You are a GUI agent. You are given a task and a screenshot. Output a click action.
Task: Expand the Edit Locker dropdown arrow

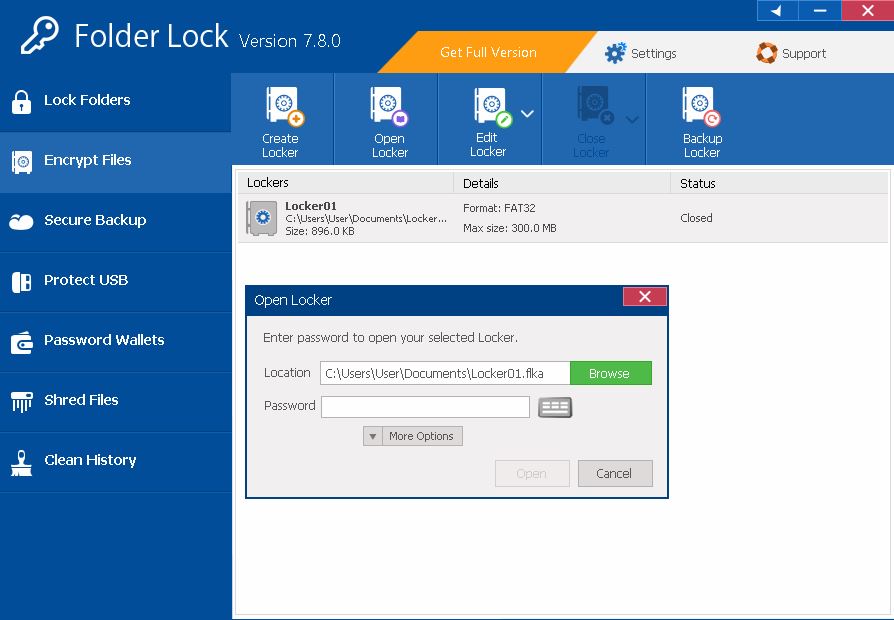527,115
